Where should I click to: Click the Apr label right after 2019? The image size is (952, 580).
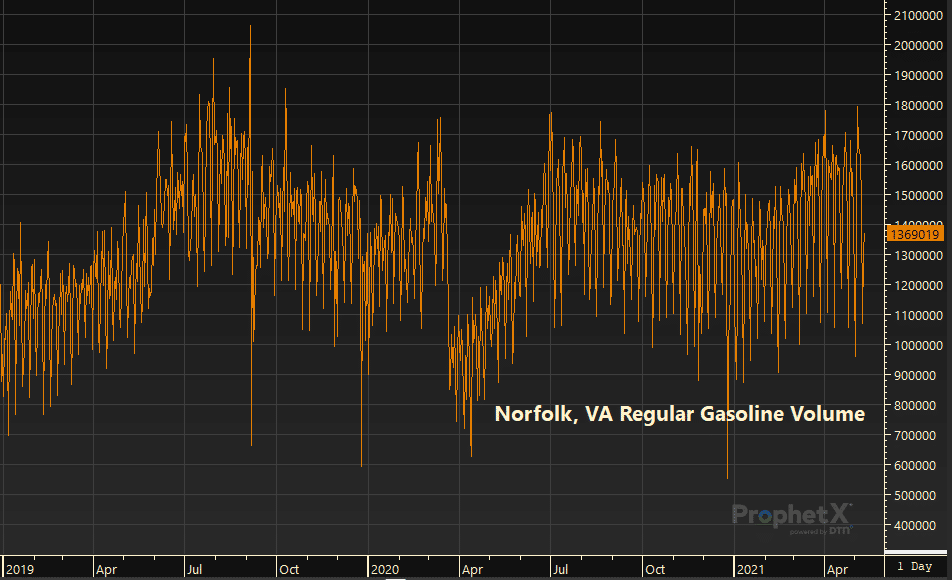[106, 570]
